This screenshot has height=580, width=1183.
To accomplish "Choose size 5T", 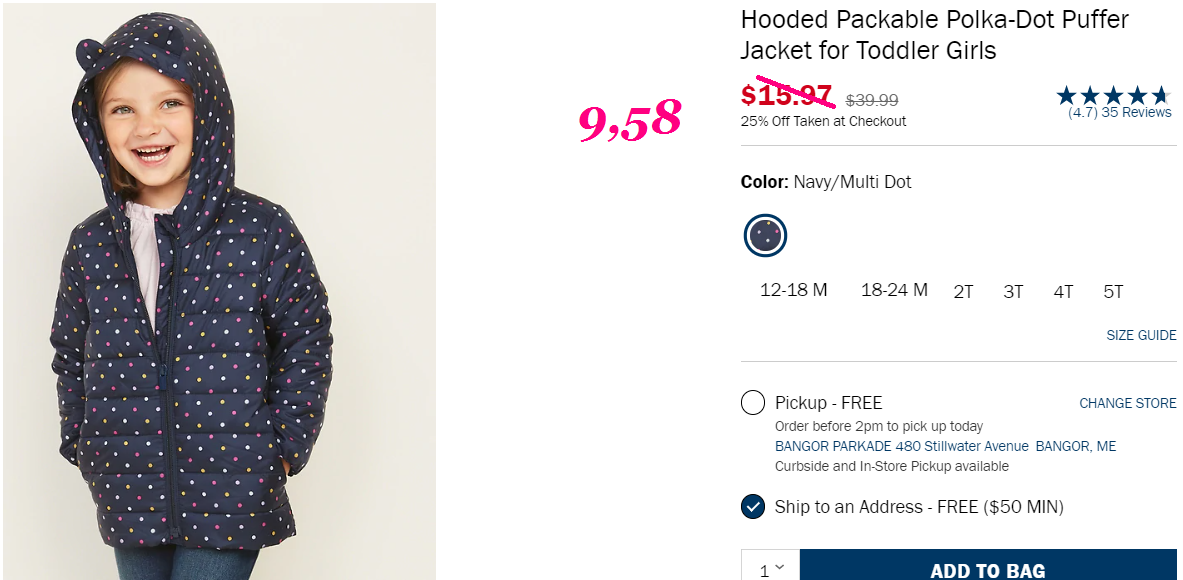I will pos(1113,292).
